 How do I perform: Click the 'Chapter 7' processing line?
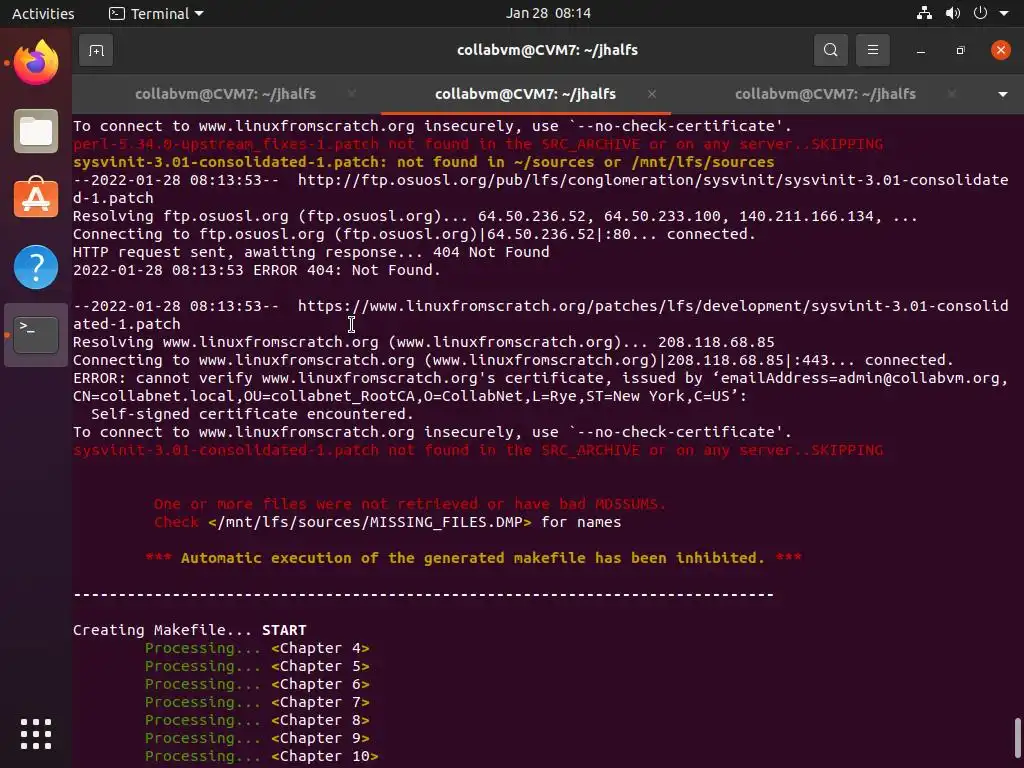(257, 703)
